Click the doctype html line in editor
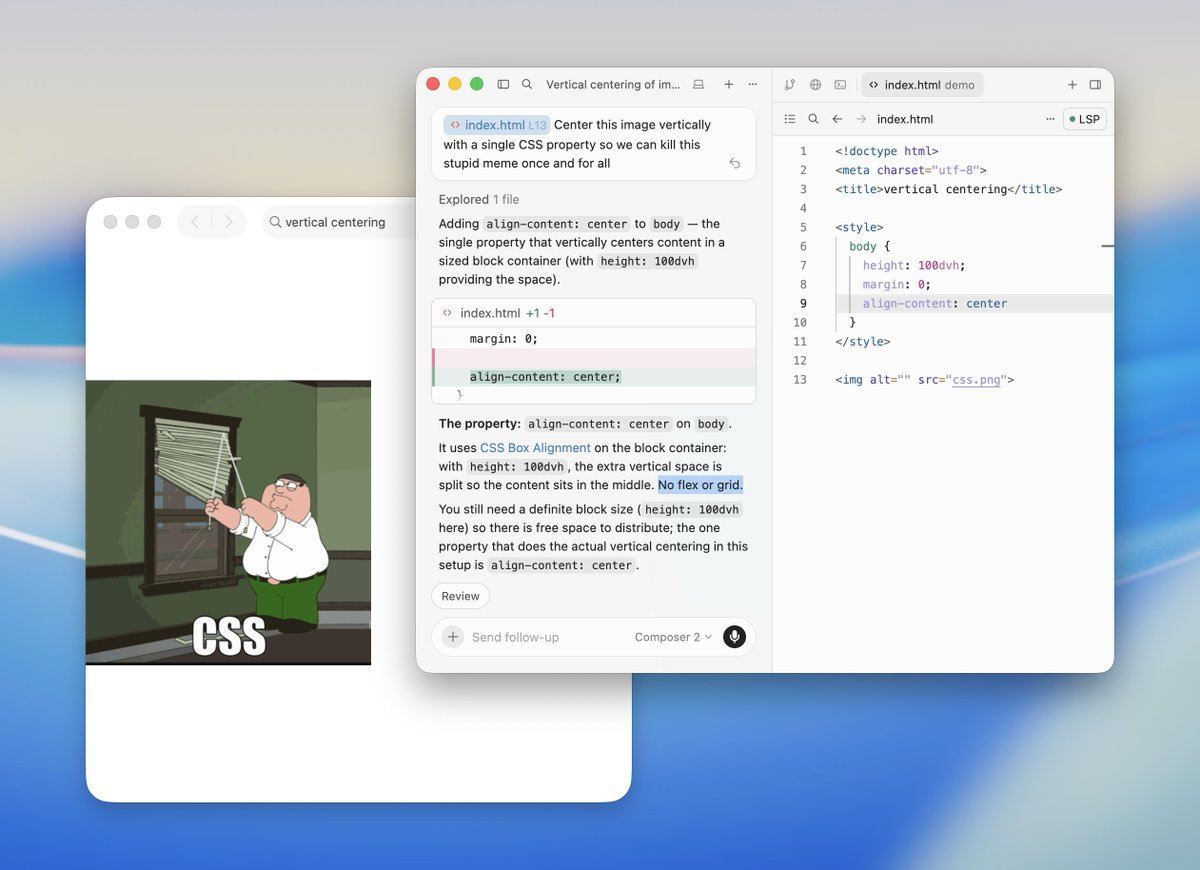This screenshot has height=870, width=1200. 887,151
